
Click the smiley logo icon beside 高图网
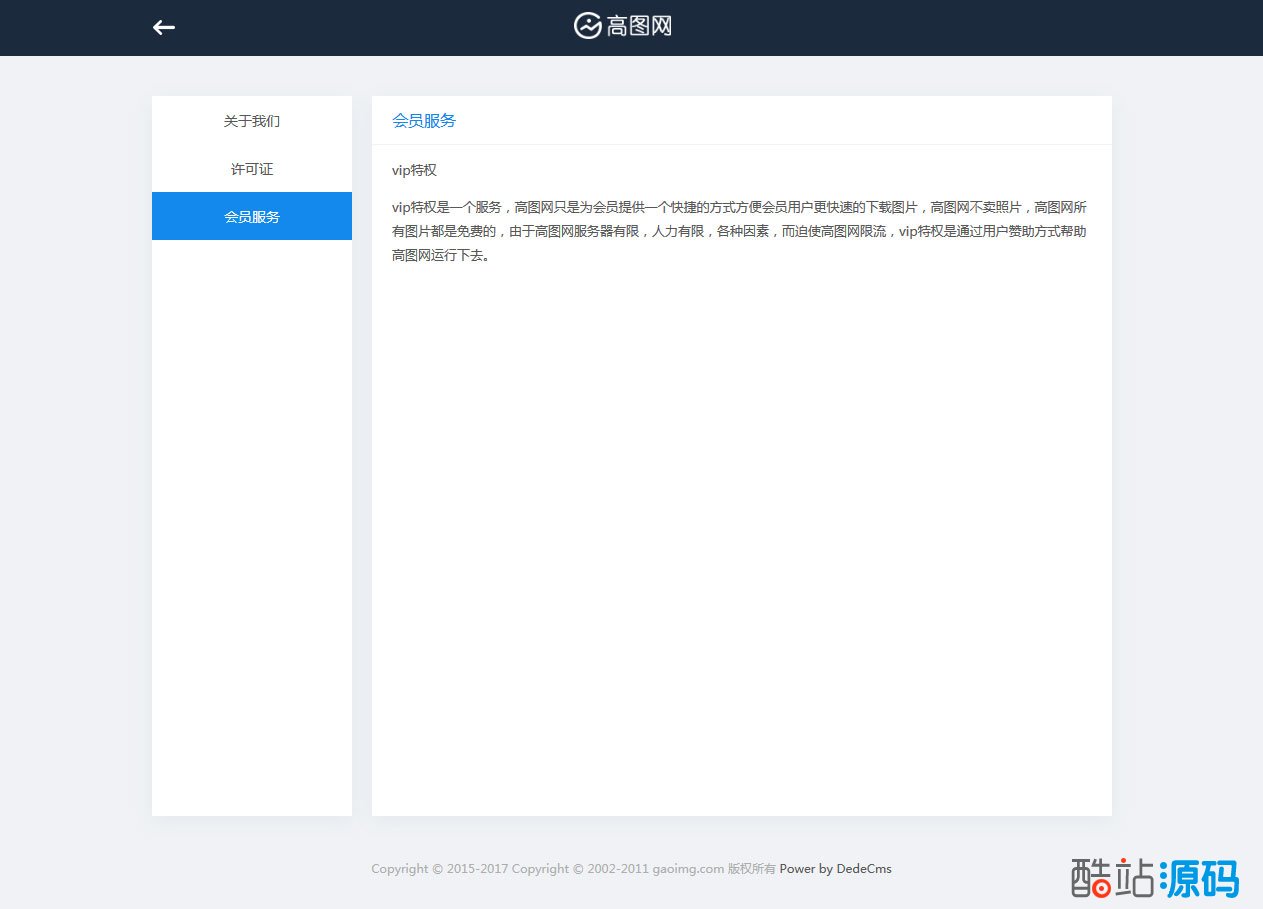(587, 26)
